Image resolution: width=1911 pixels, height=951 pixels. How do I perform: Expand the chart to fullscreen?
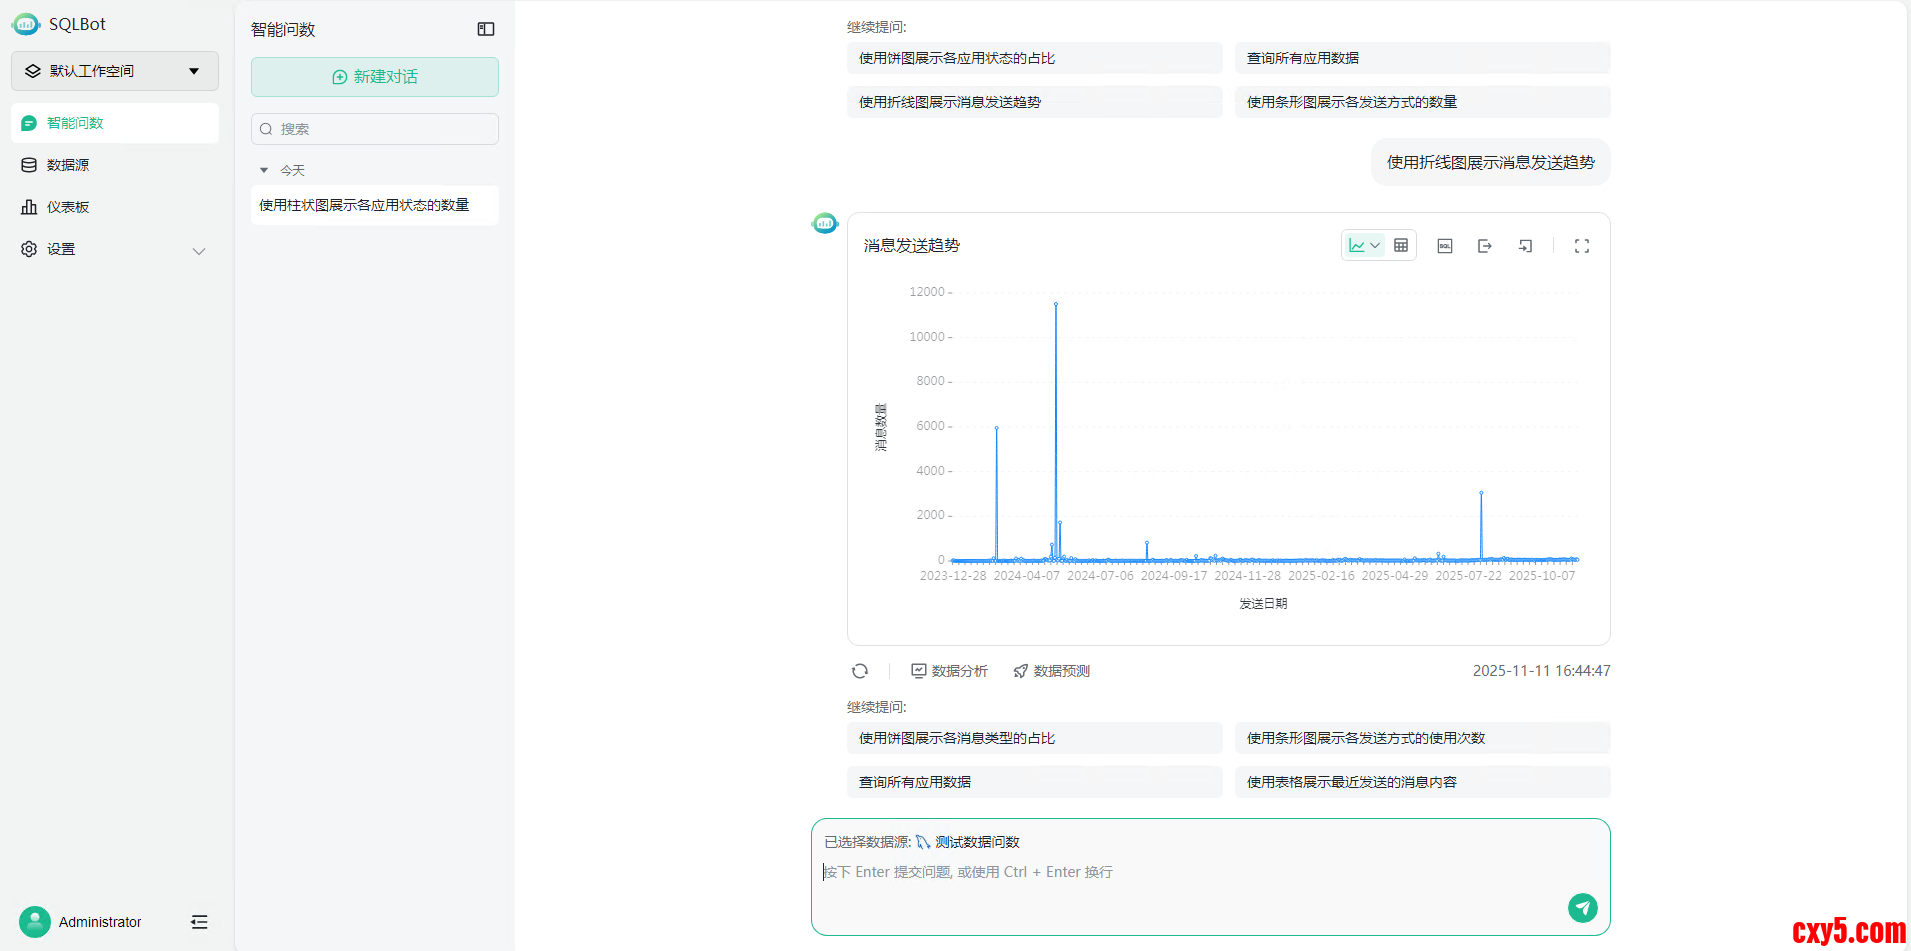[x=1582, y=246]
